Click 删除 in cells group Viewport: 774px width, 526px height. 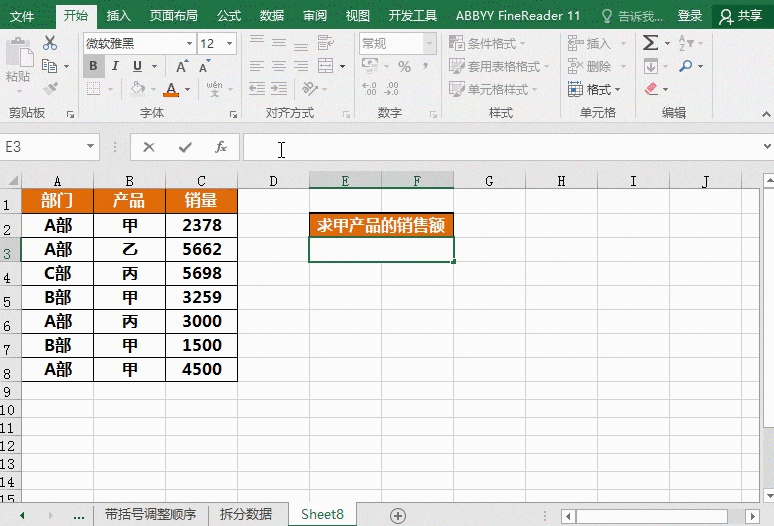tap(589, 66)
